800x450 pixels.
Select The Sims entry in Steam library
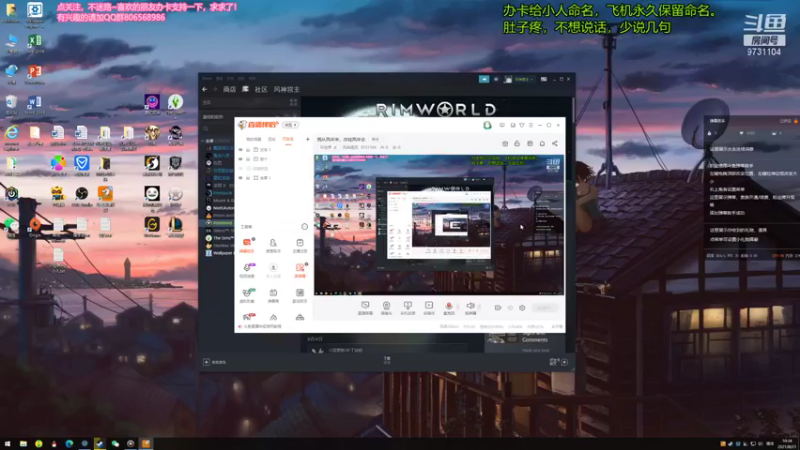[220, 238]
